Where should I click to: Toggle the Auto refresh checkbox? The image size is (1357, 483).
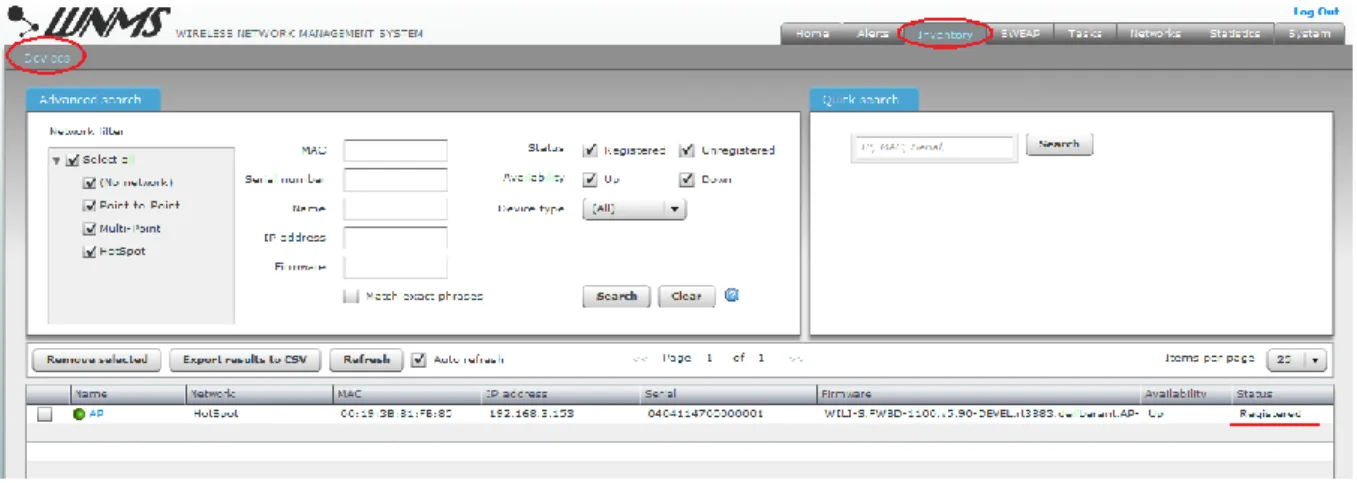click(x=419, y=359)
